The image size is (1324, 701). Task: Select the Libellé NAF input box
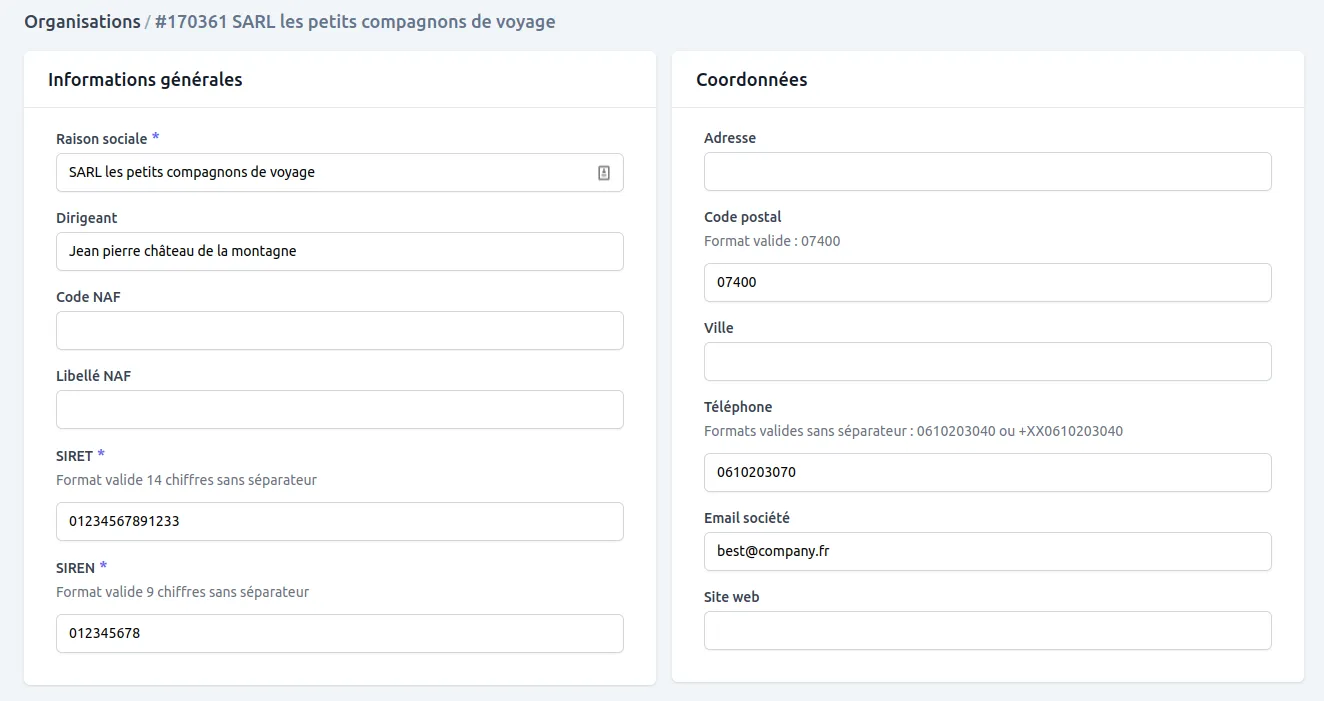[x=339, y=410]
